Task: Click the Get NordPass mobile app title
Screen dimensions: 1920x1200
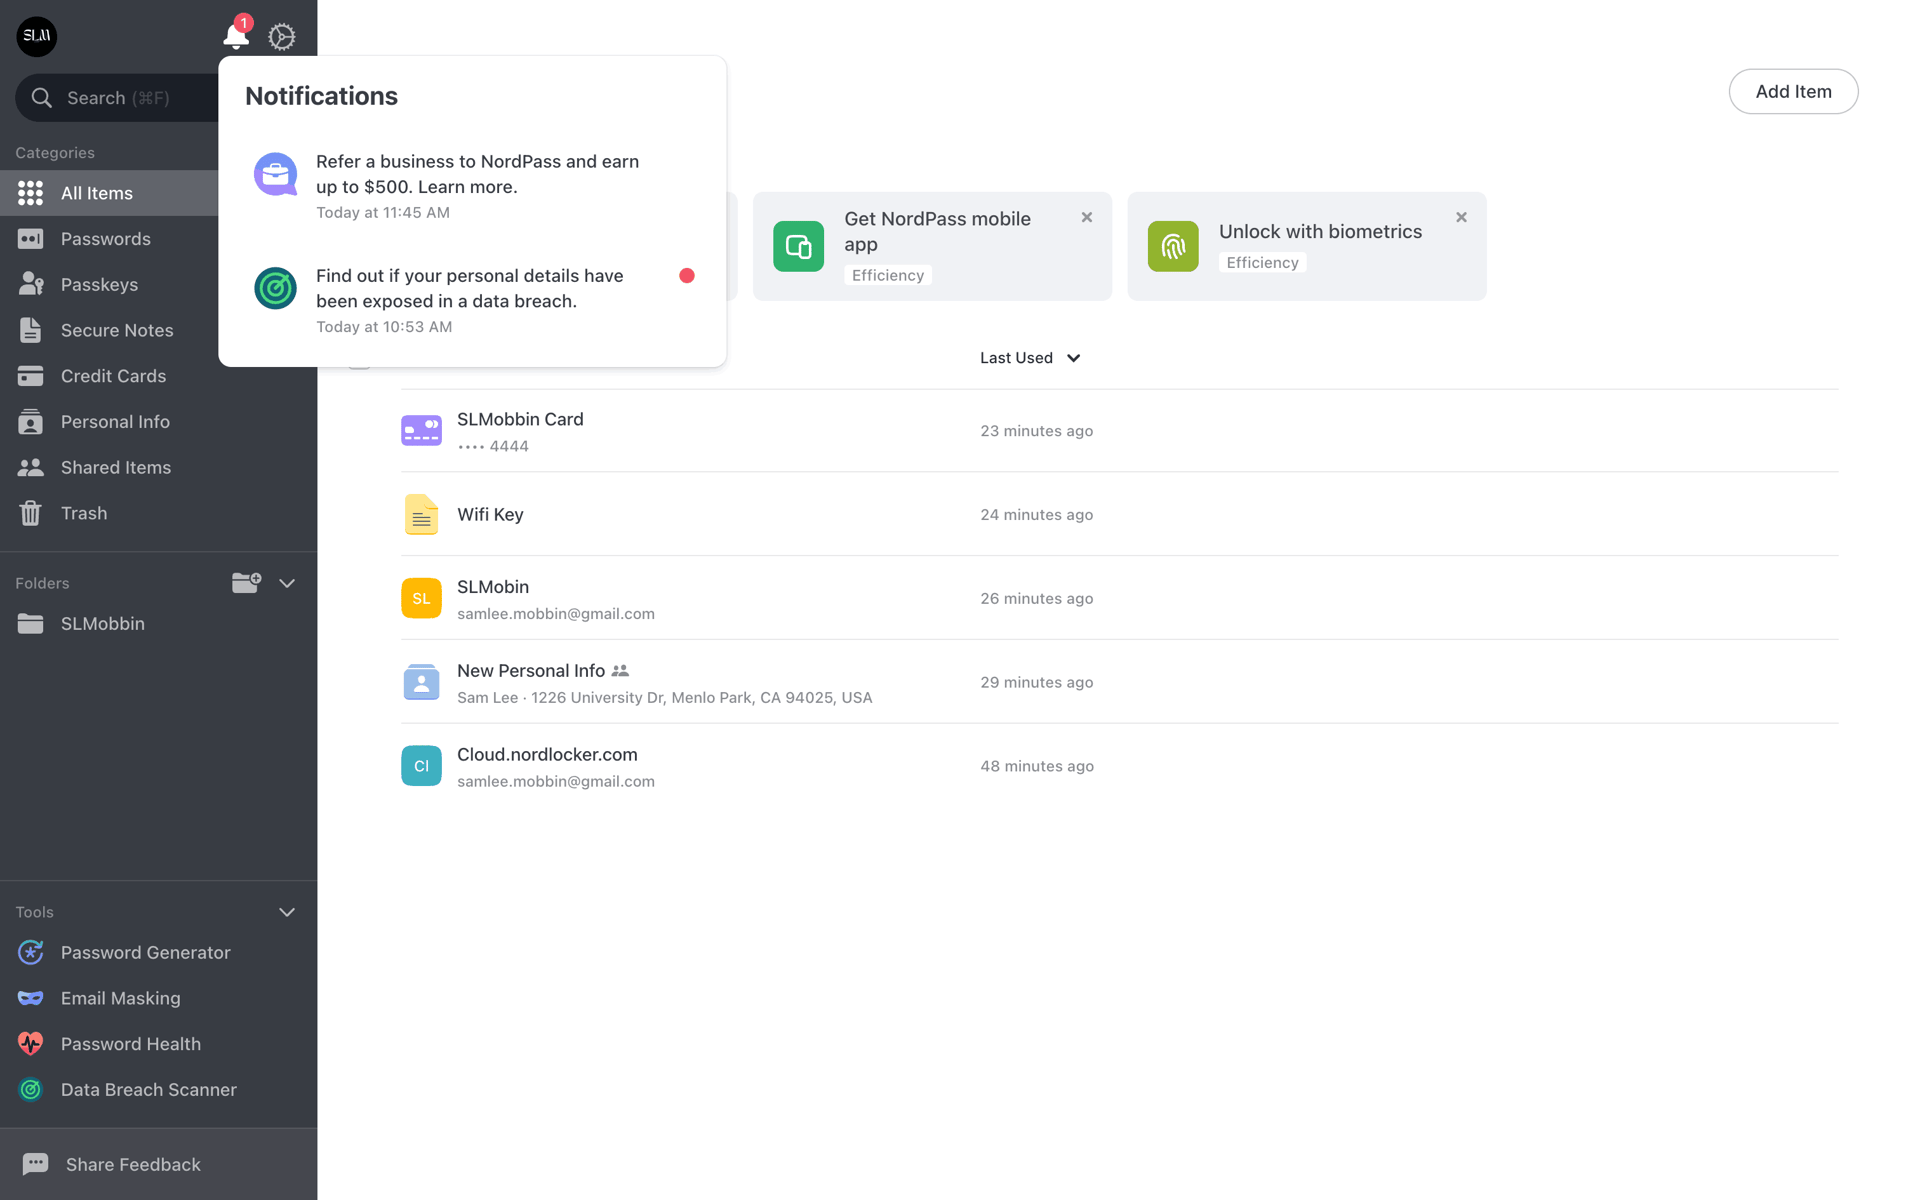Action: coord(937,231)
